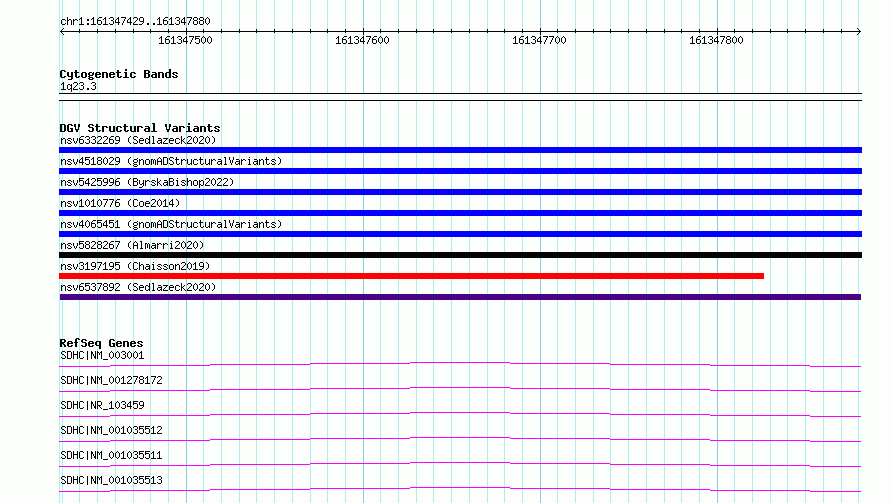Open the DGV Structural Variants track title

coord(140,128)
